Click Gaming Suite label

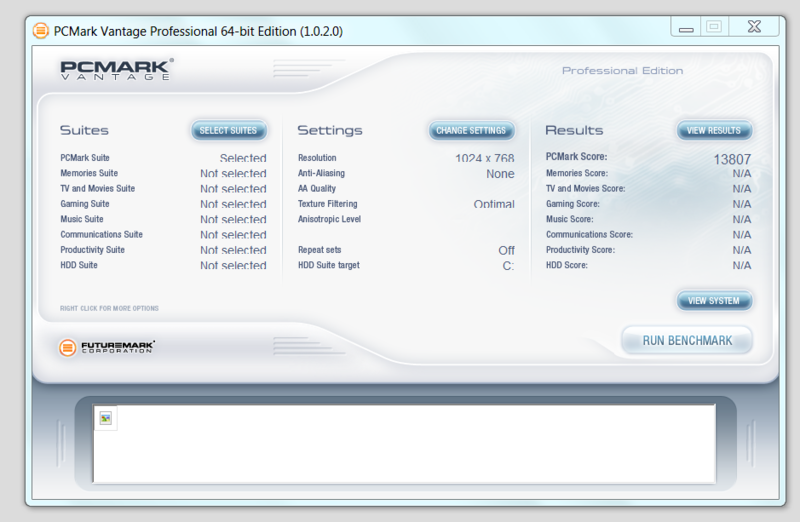pyautogui.click(x=85, y=204)
